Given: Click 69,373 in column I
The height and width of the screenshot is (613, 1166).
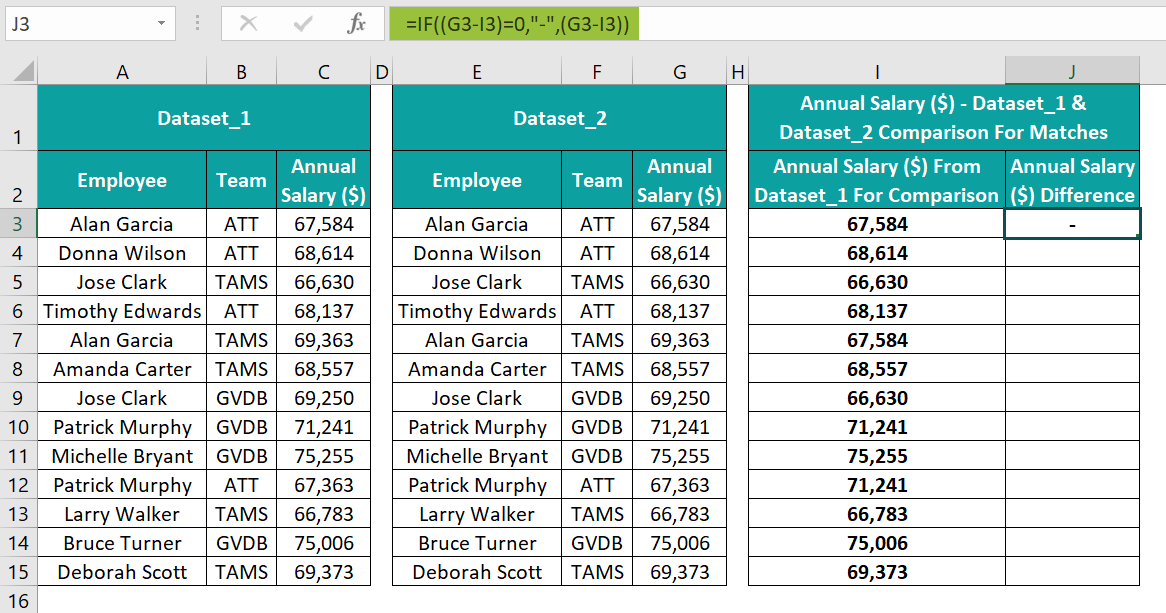Looking at the screenshot, I should (877, 572).
